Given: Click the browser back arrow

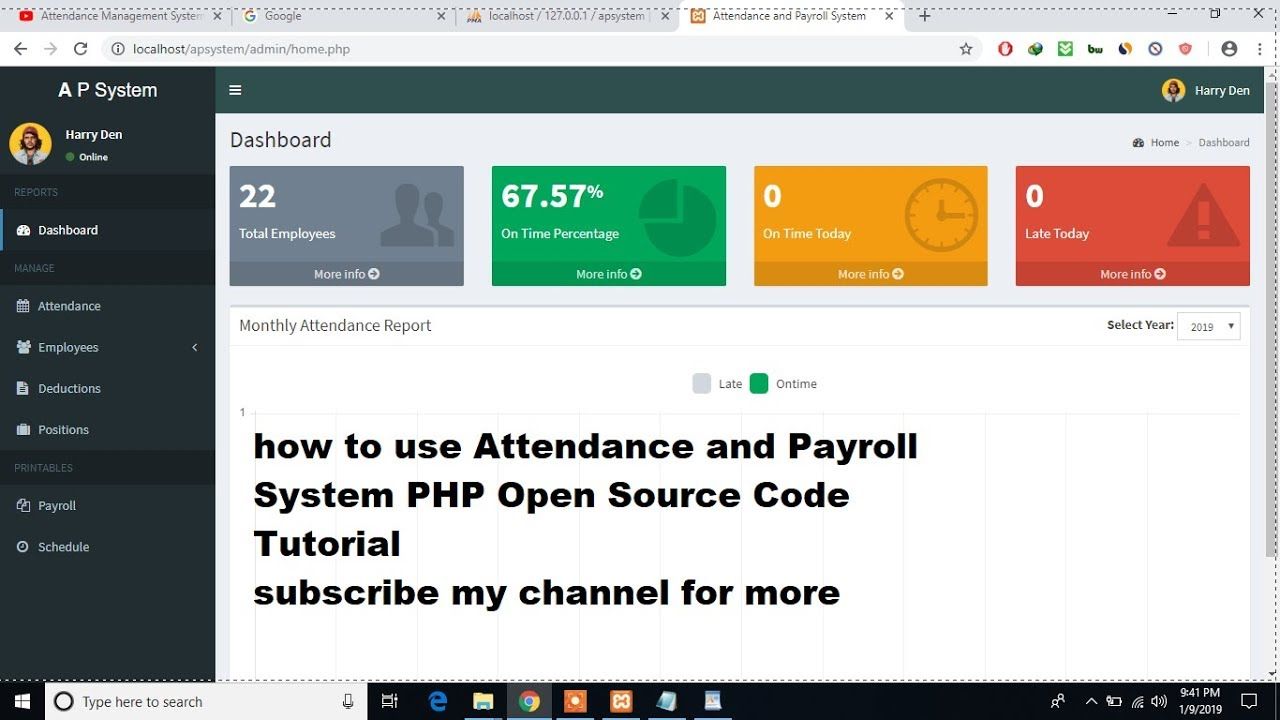Looking at the screenshot, I should pos(20,48).
